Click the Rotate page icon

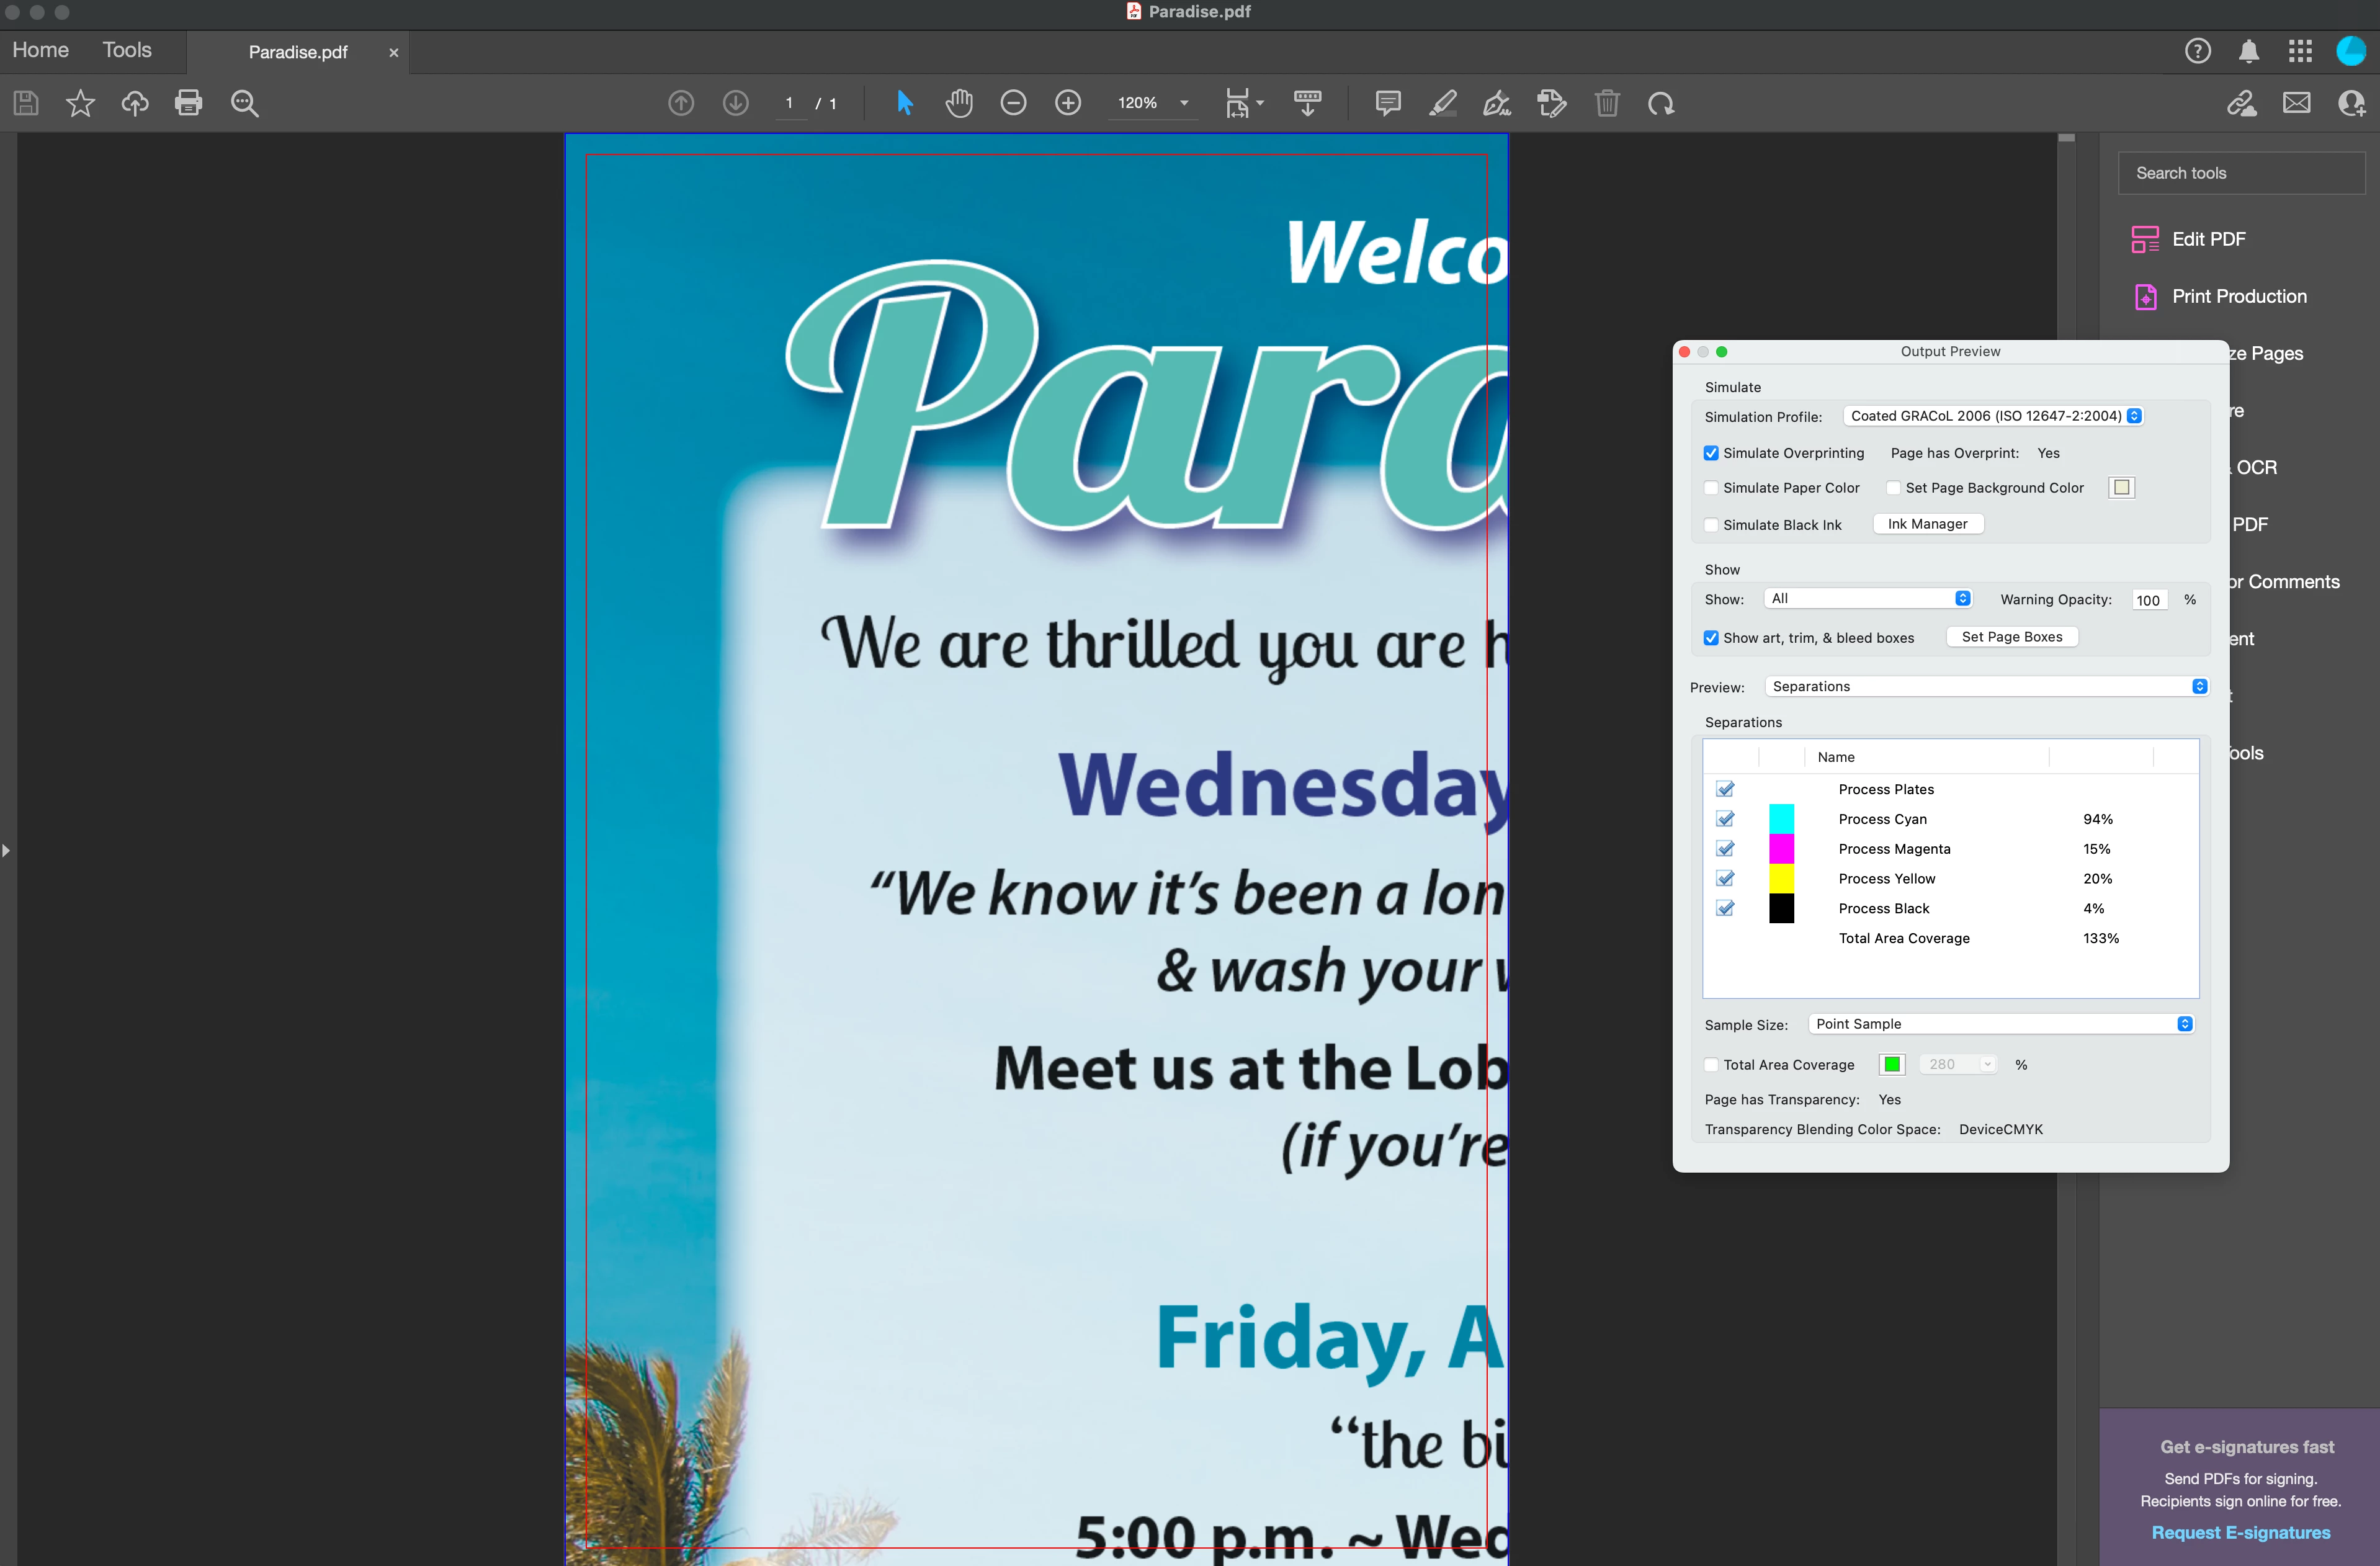click(1661, 103)
